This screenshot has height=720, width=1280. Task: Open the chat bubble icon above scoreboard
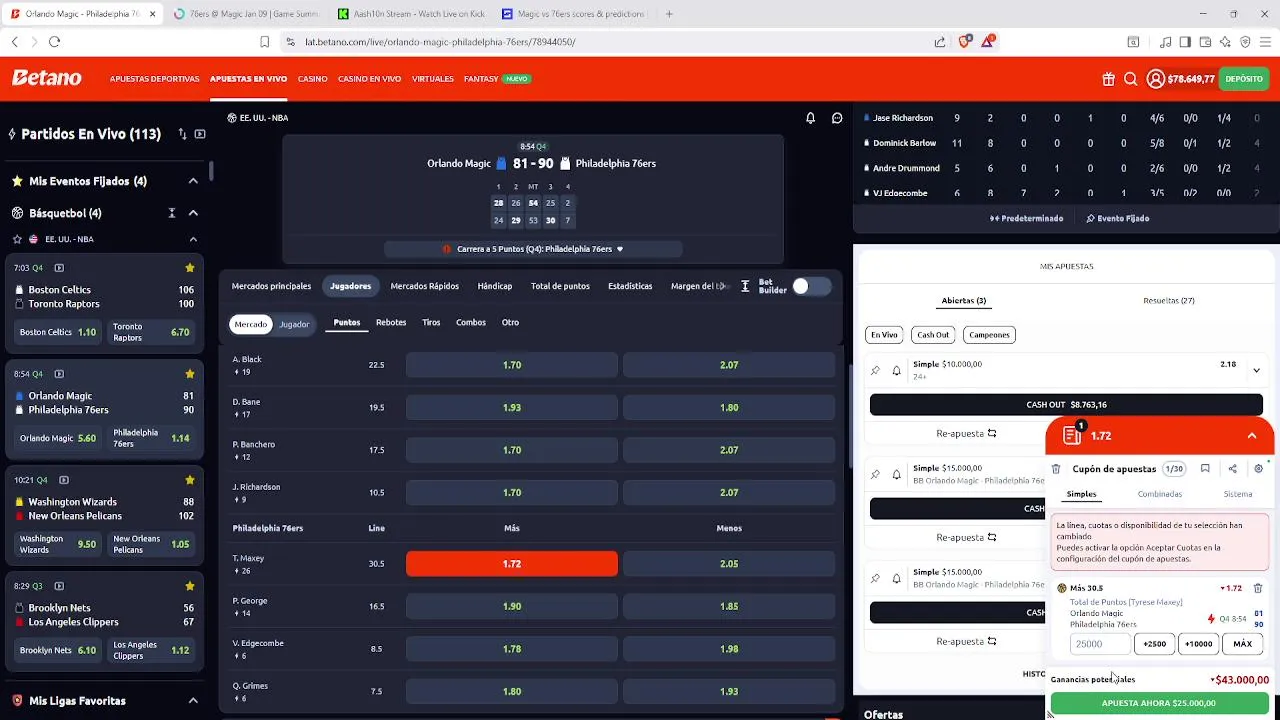(837, 118)
